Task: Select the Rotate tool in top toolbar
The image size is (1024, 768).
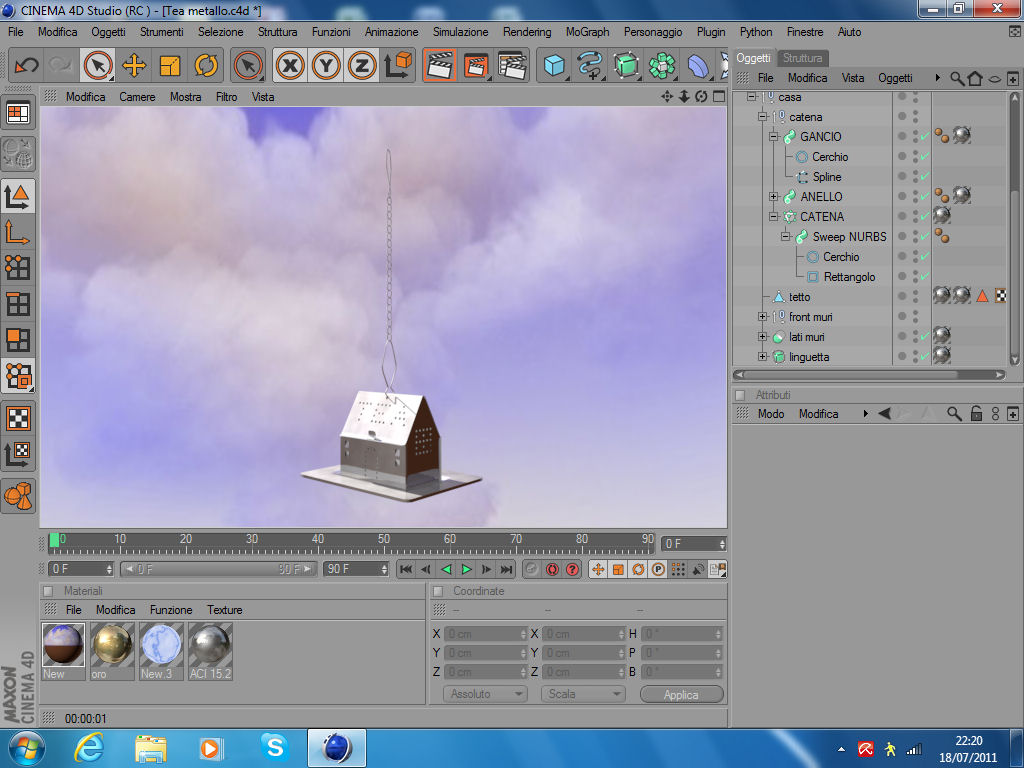Action: (x=206, y=66)
